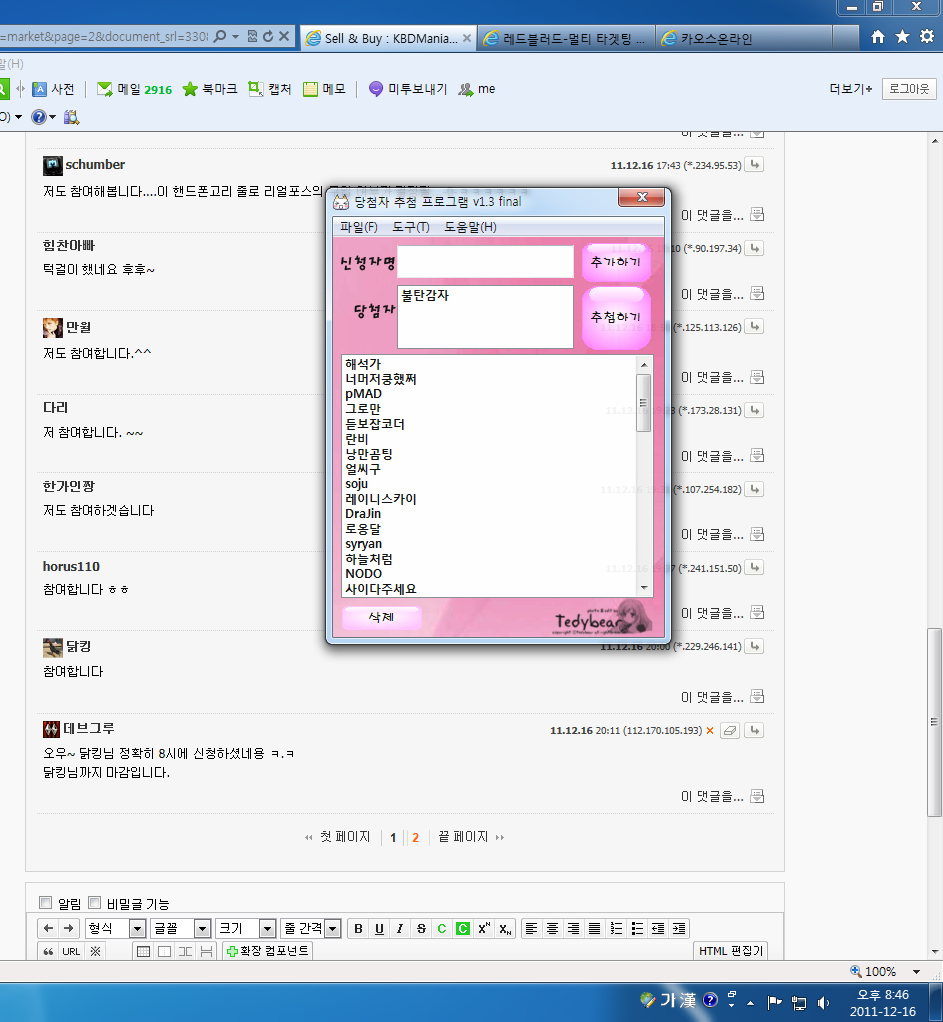The width and height of the screenshot is (943, 1022).
Task: Switch to 카오스온라인 browser tab
Action: coord(743,38)
